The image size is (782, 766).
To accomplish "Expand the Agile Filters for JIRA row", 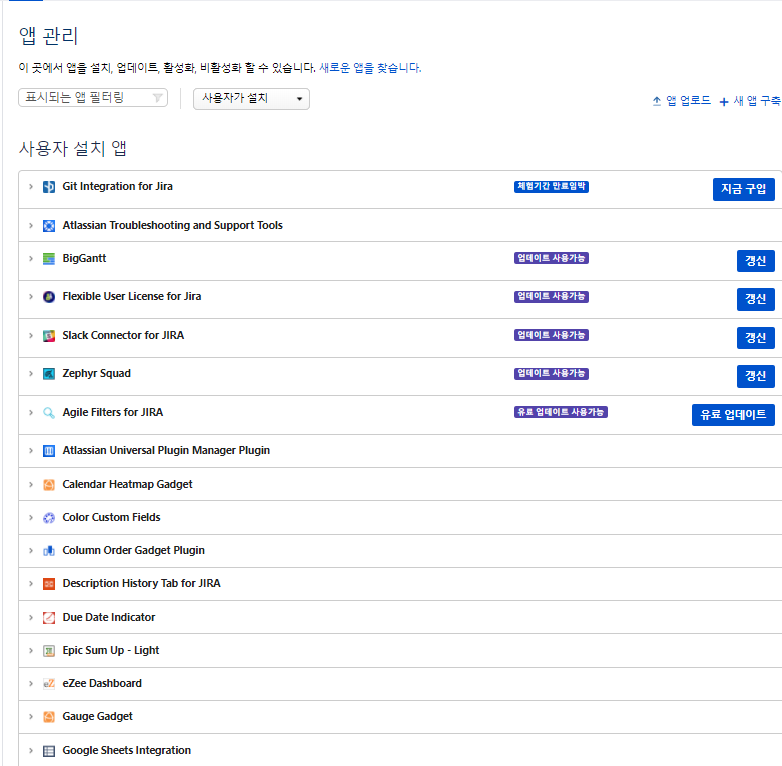I will pos(31,412).
